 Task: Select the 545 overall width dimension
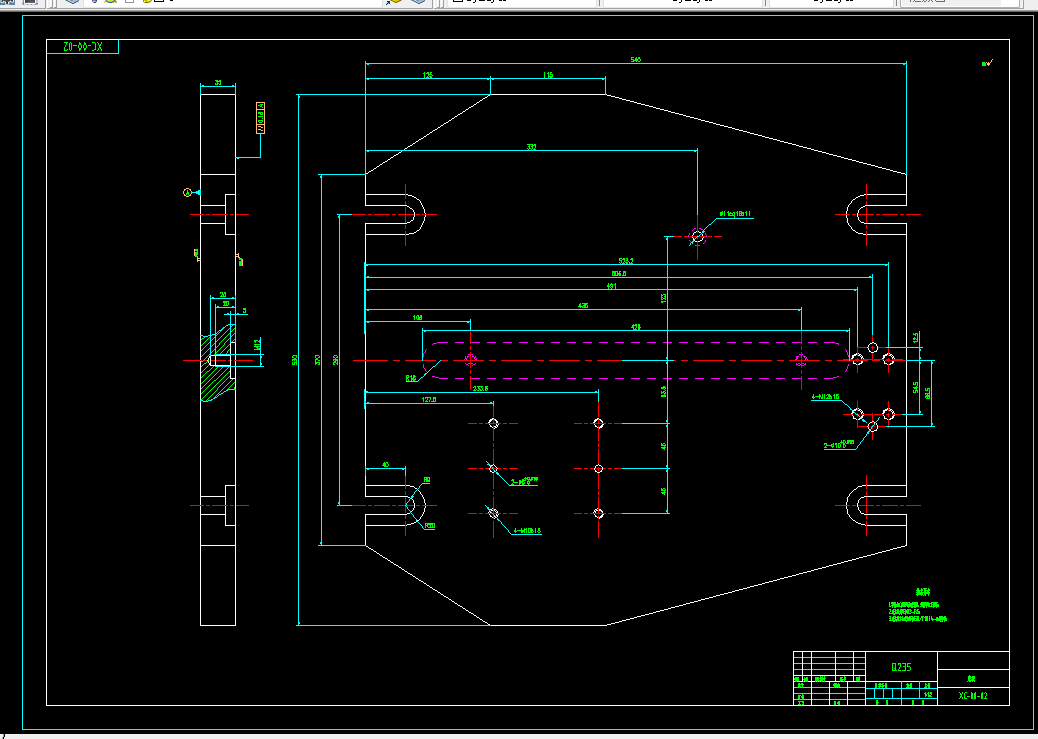point(636,60)
